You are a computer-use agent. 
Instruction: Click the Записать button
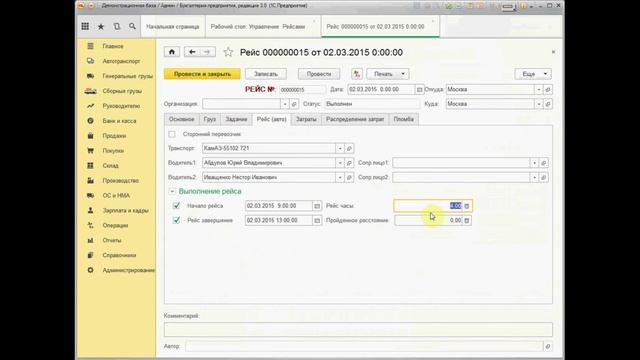pos(266,74)
